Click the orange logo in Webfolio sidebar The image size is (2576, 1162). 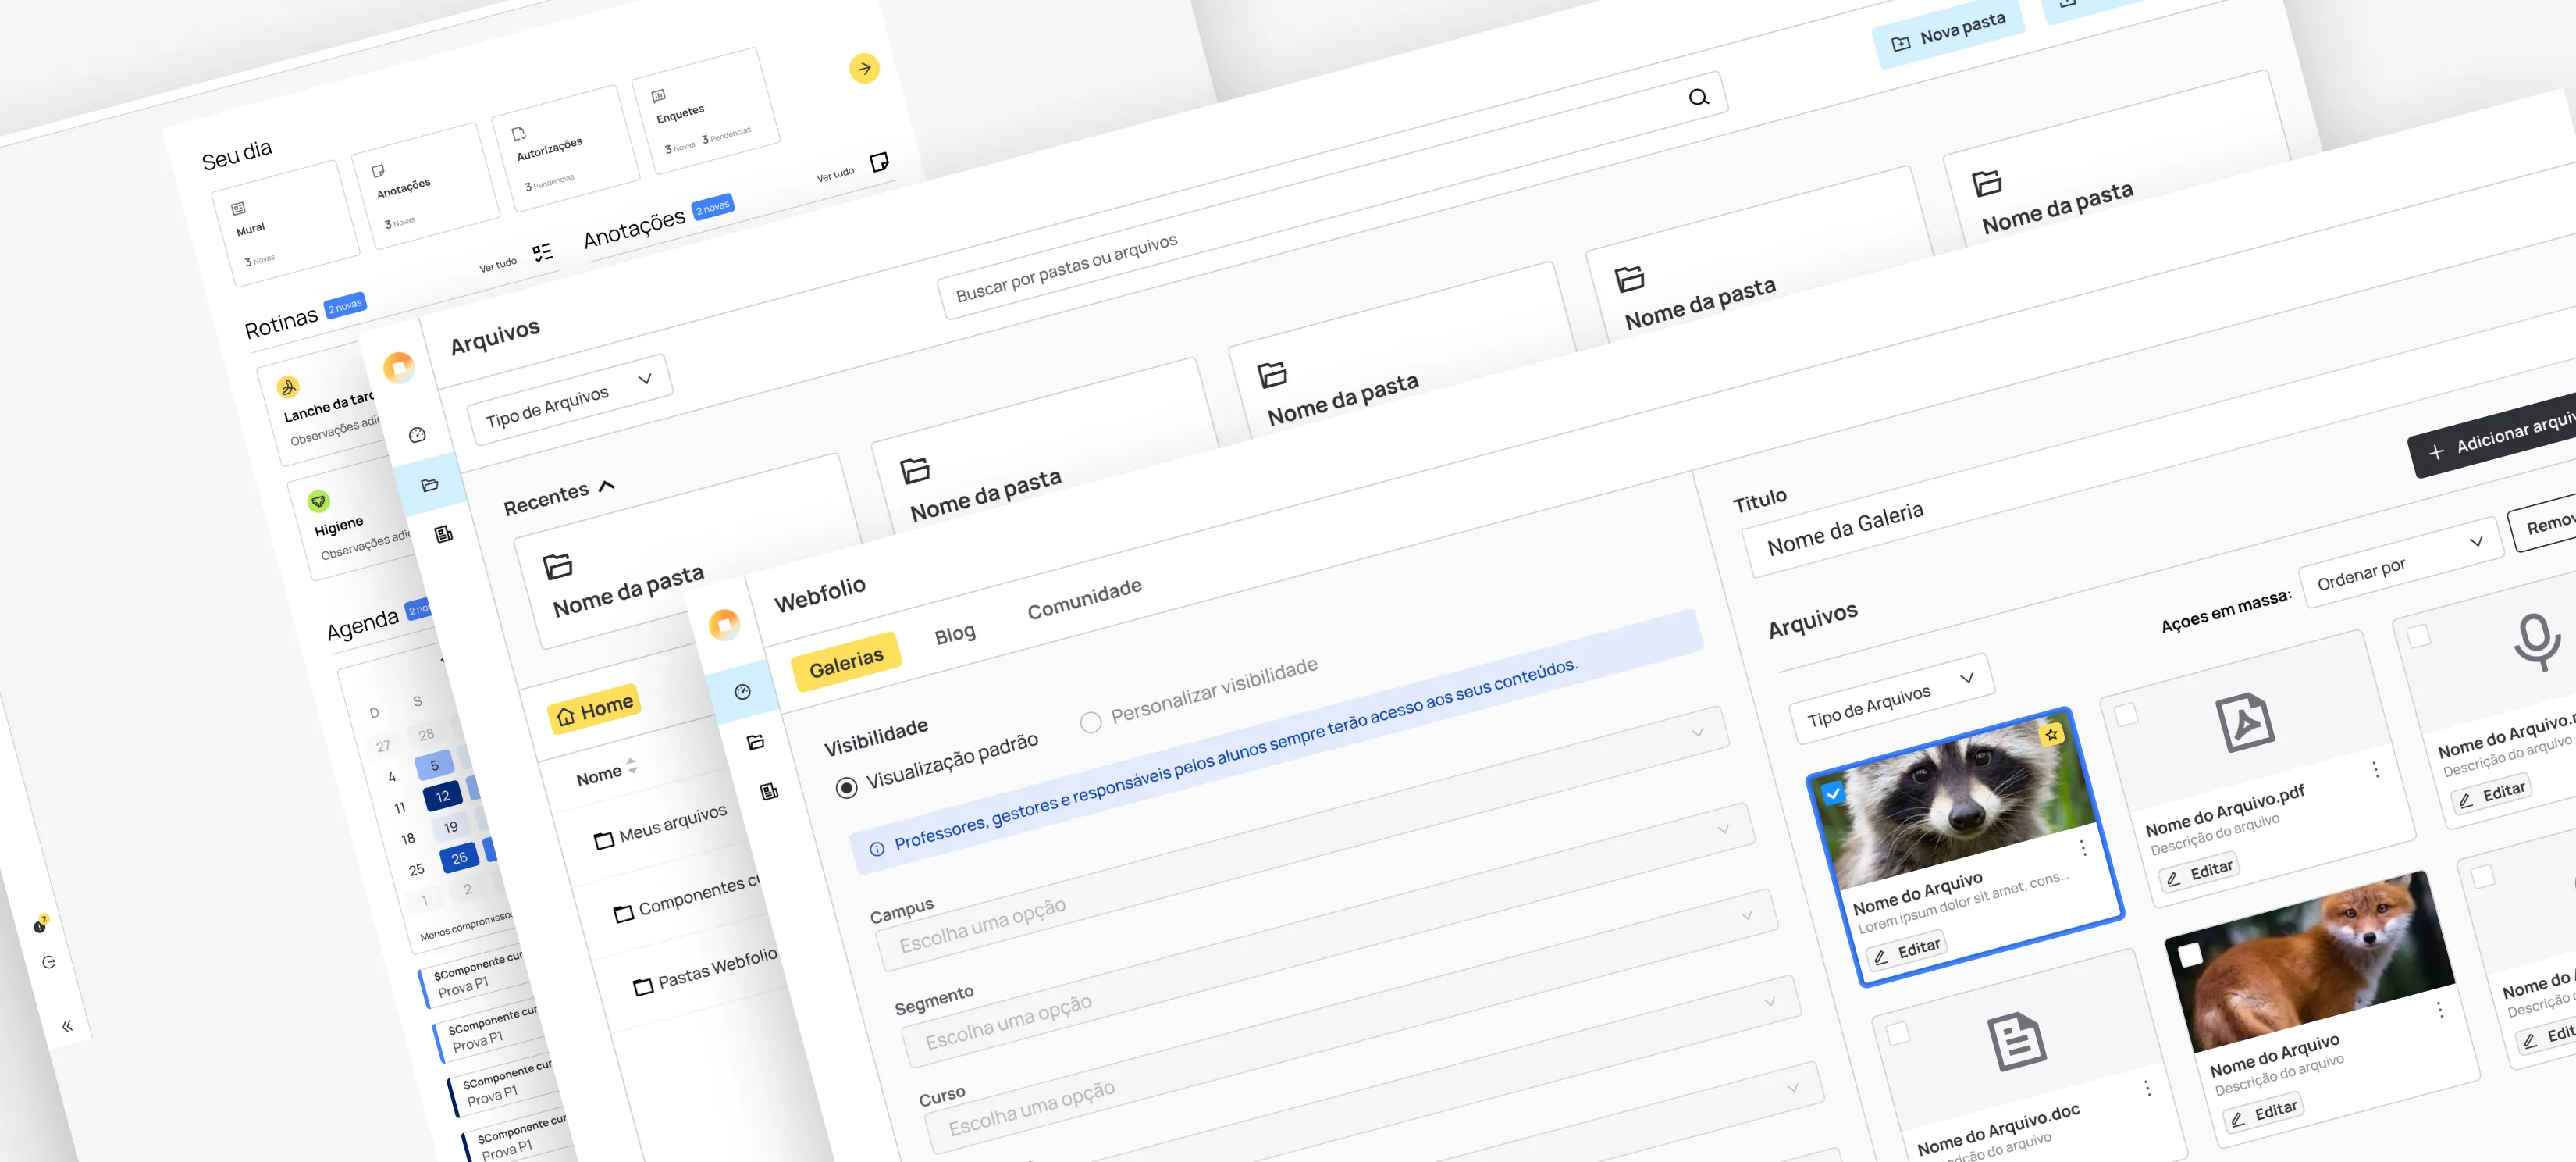click(724, 625)
